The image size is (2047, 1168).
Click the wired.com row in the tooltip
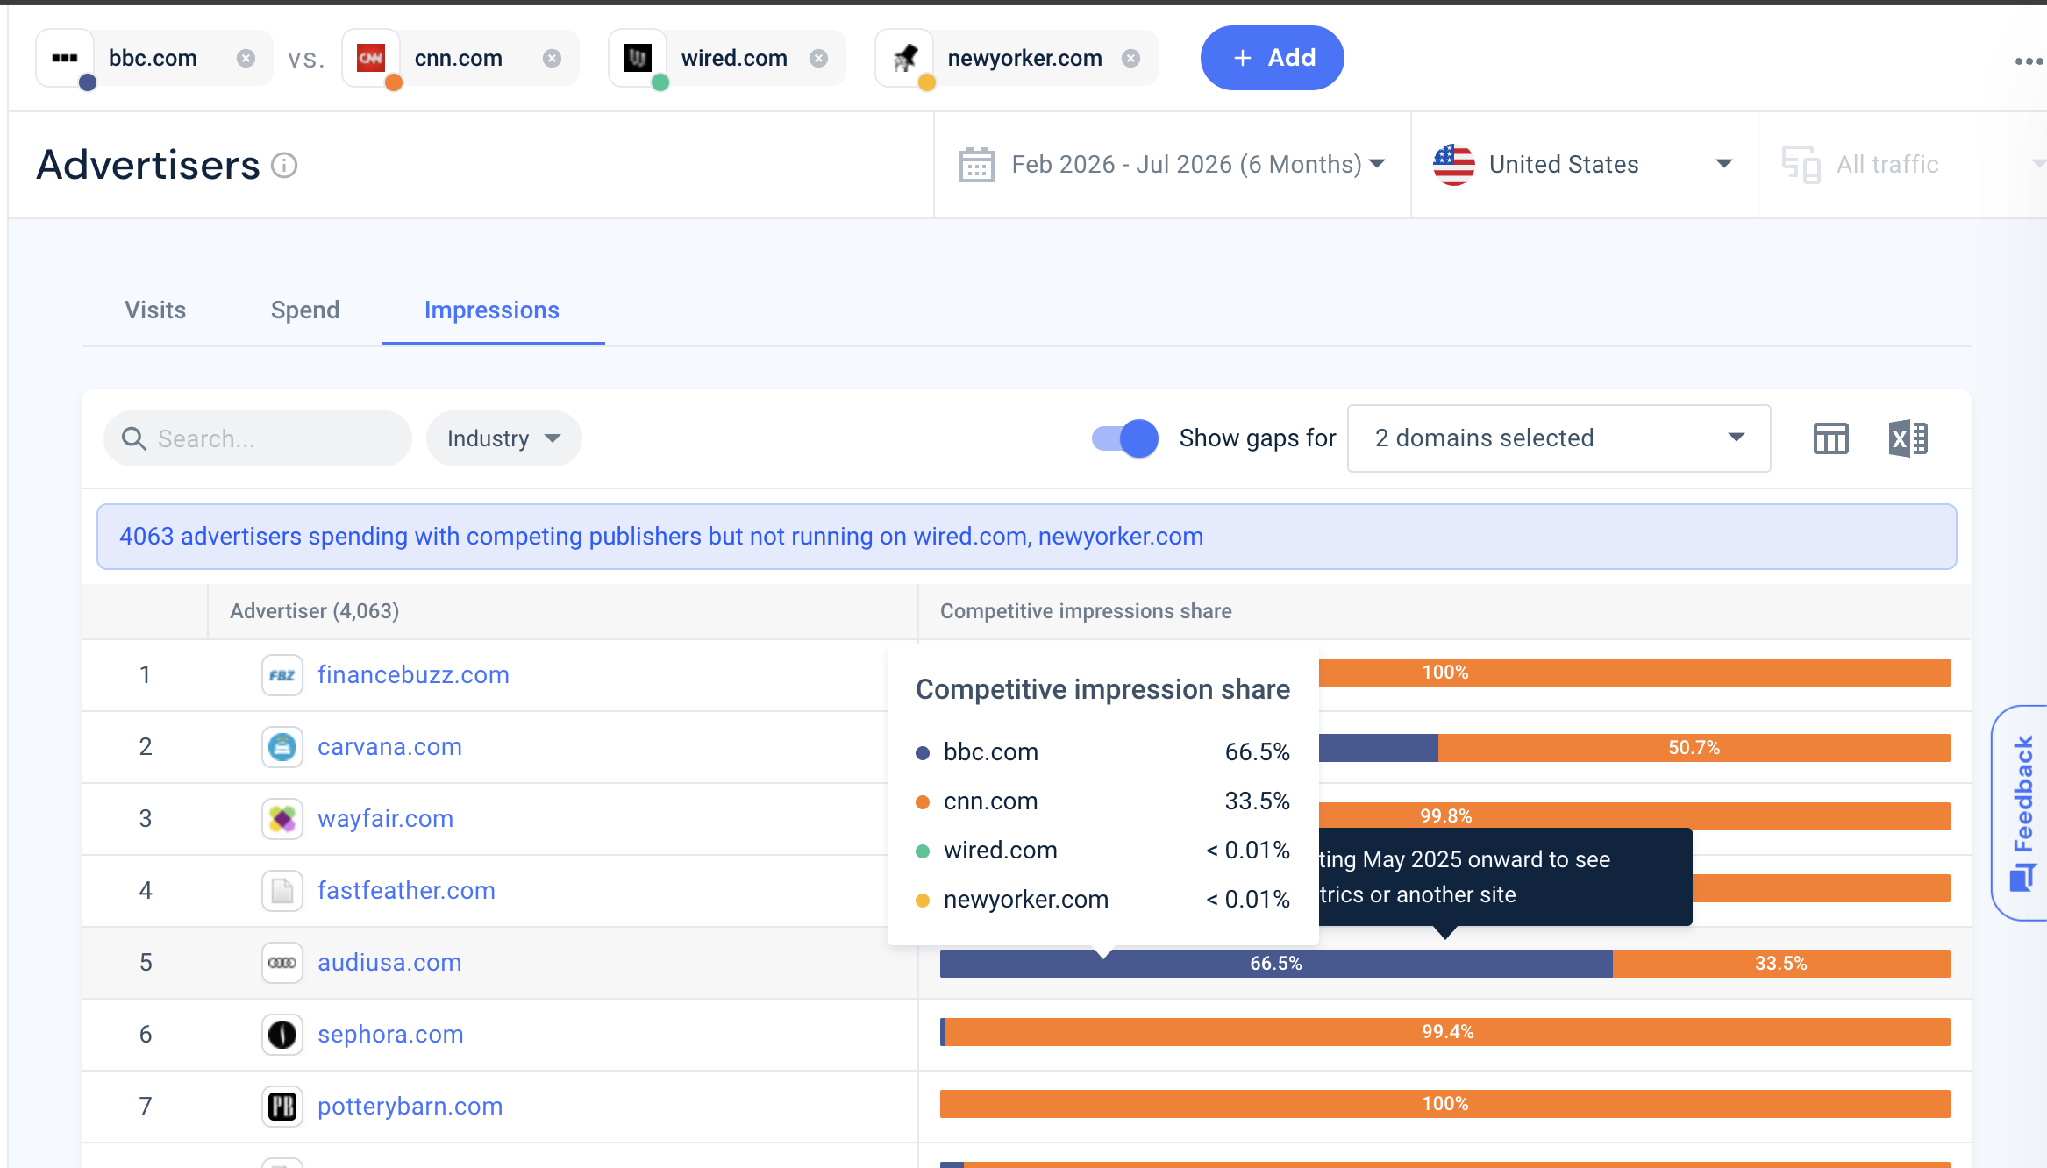1103,850
